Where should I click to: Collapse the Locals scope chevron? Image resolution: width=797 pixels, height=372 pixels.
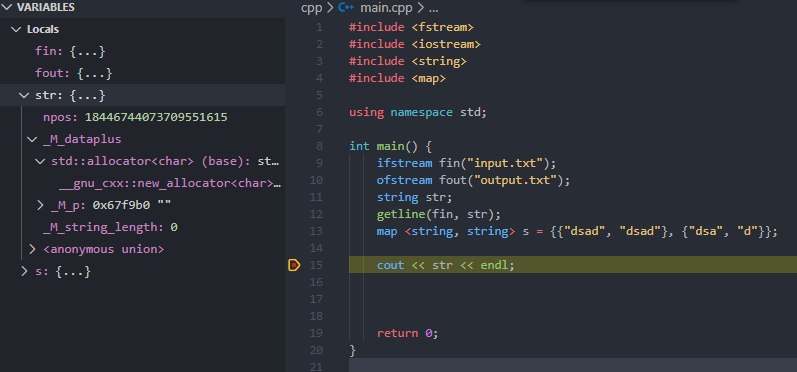[x=15, y=29]
